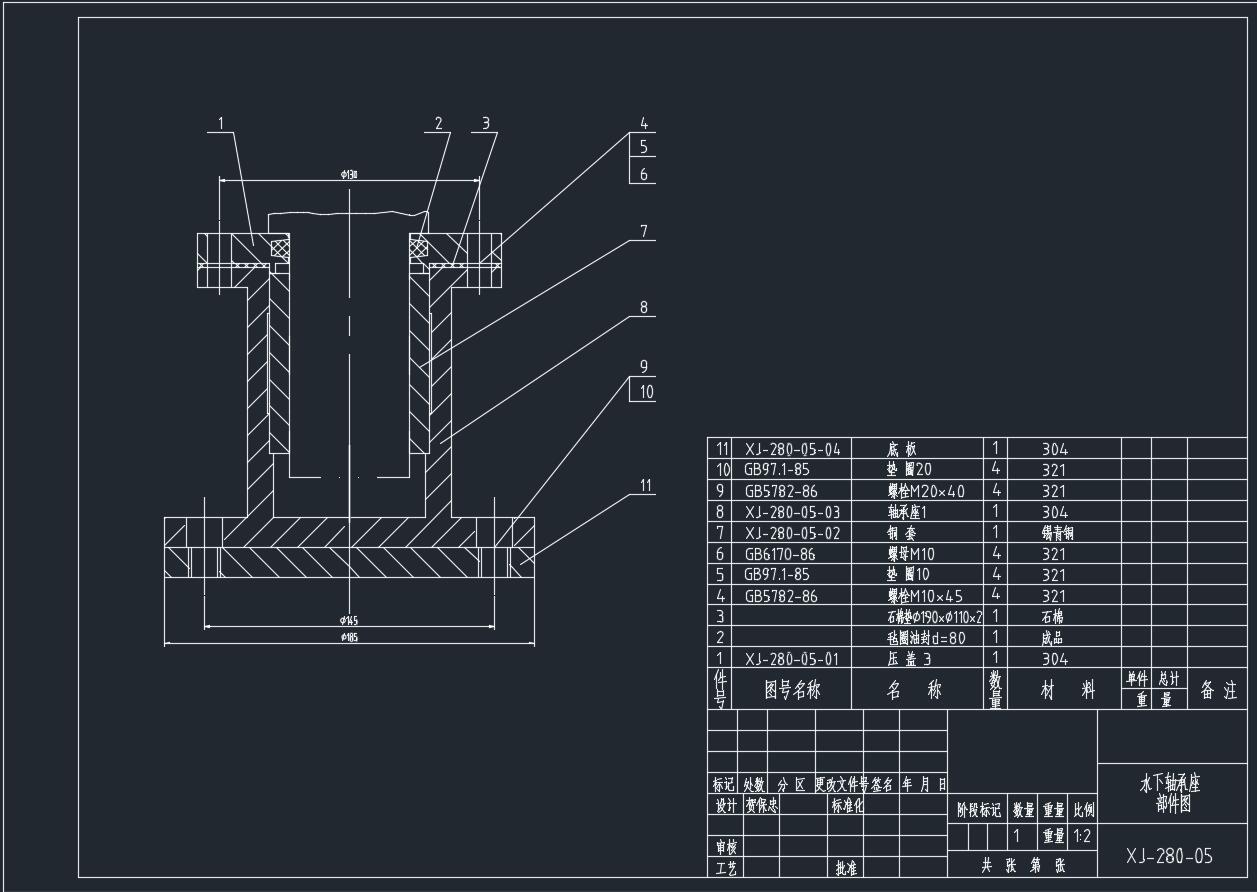1257x892 pixels.
Task: Select the '年 月 日' date header
Action: coord(923,784)
